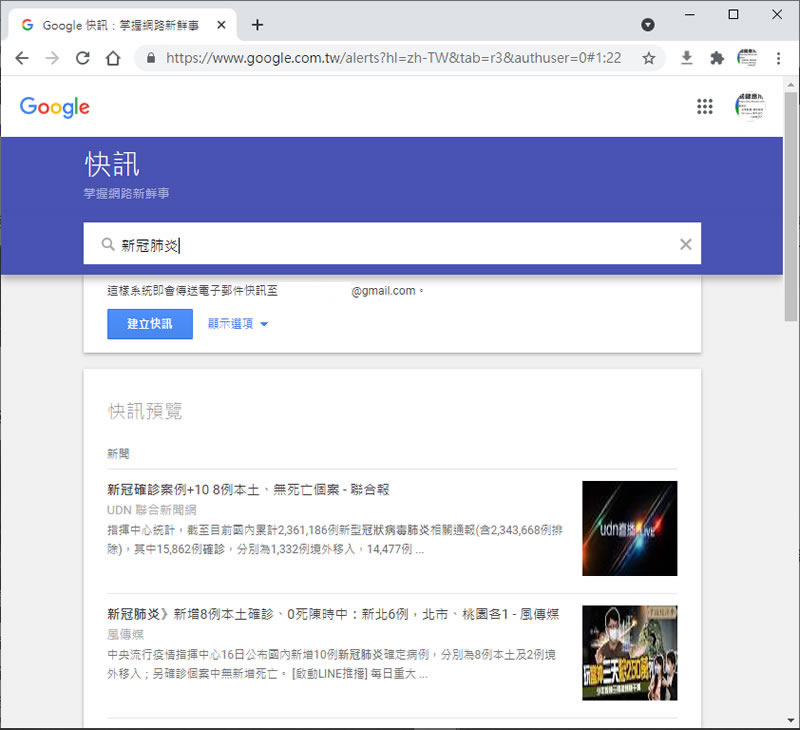Image resolution: width=800 pixels, height=730 pixels.
Task: Open the 風傳媒 新冠肺炎 article link
Action: tap(332, 614)
